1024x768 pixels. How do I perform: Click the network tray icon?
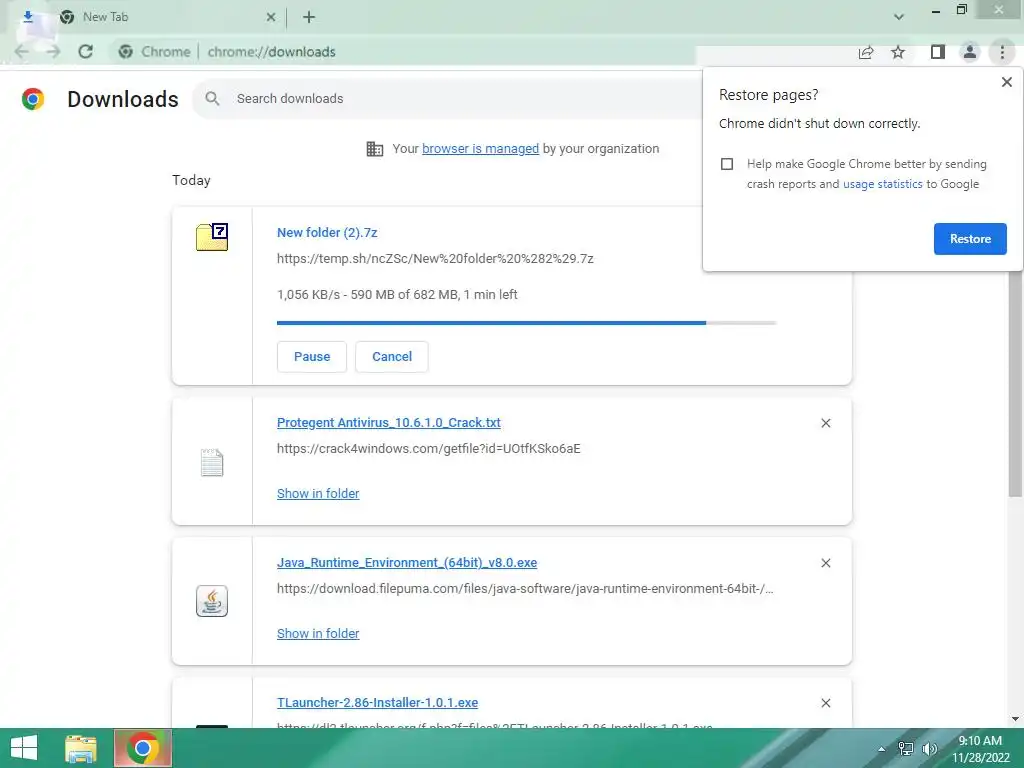pos(906,749)
